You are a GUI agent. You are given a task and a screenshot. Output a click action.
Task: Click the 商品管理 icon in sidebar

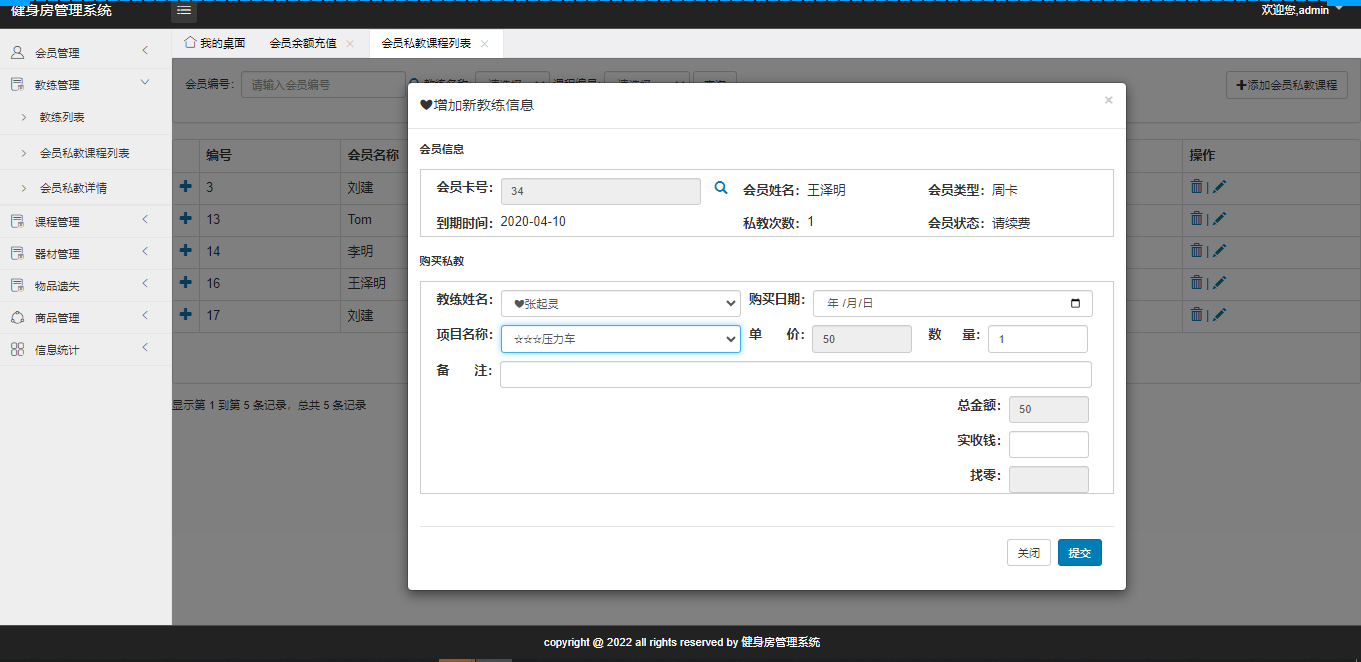coord(17,317)
